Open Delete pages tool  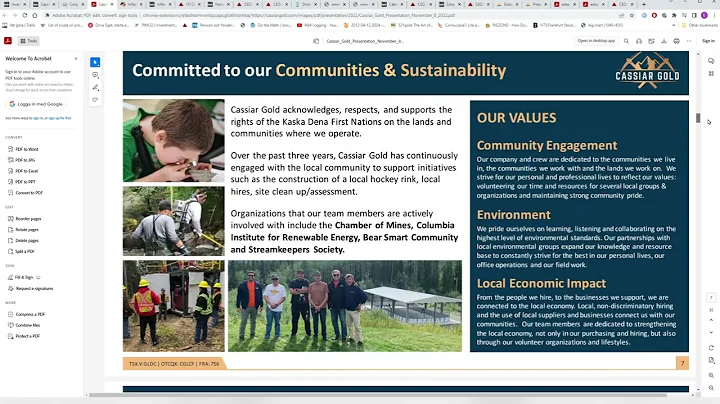[x=23, y=241]
